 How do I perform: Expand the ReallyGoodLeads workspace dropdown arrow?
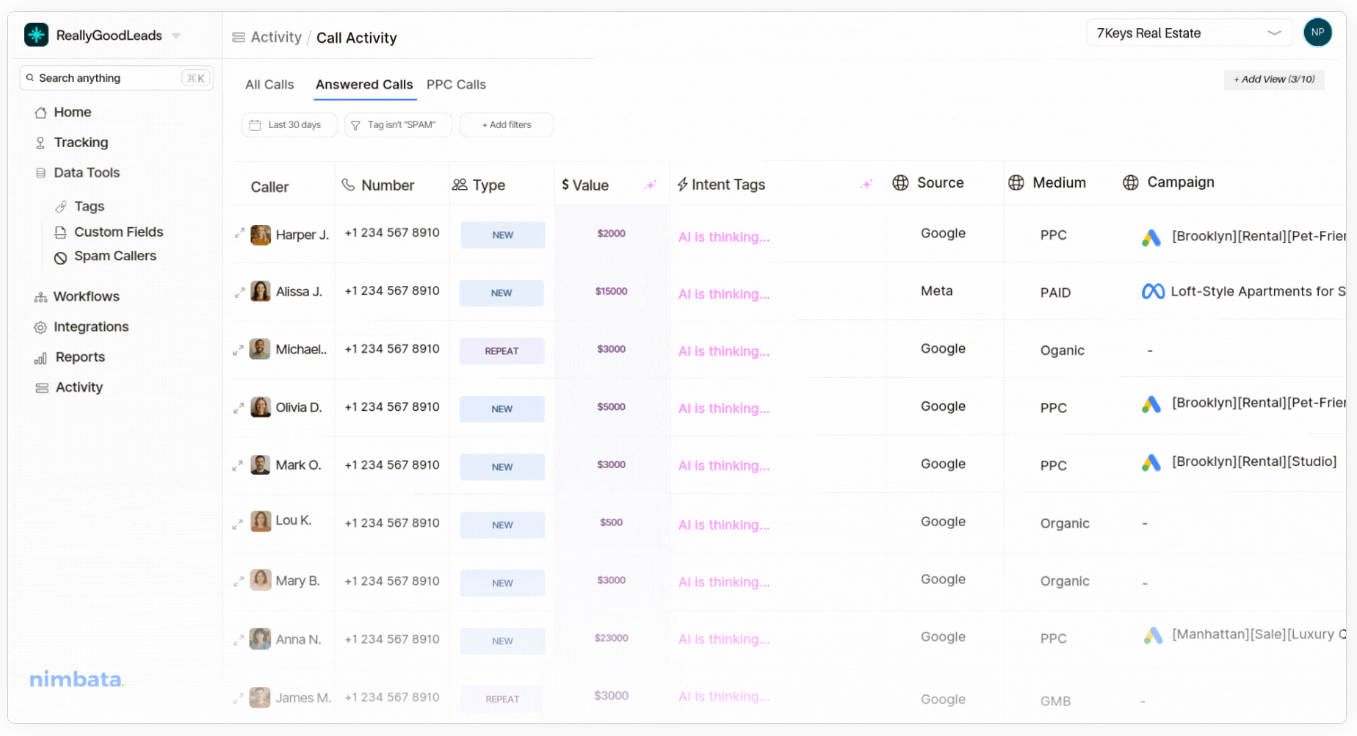pyautogui.click(x=176, y=36)
